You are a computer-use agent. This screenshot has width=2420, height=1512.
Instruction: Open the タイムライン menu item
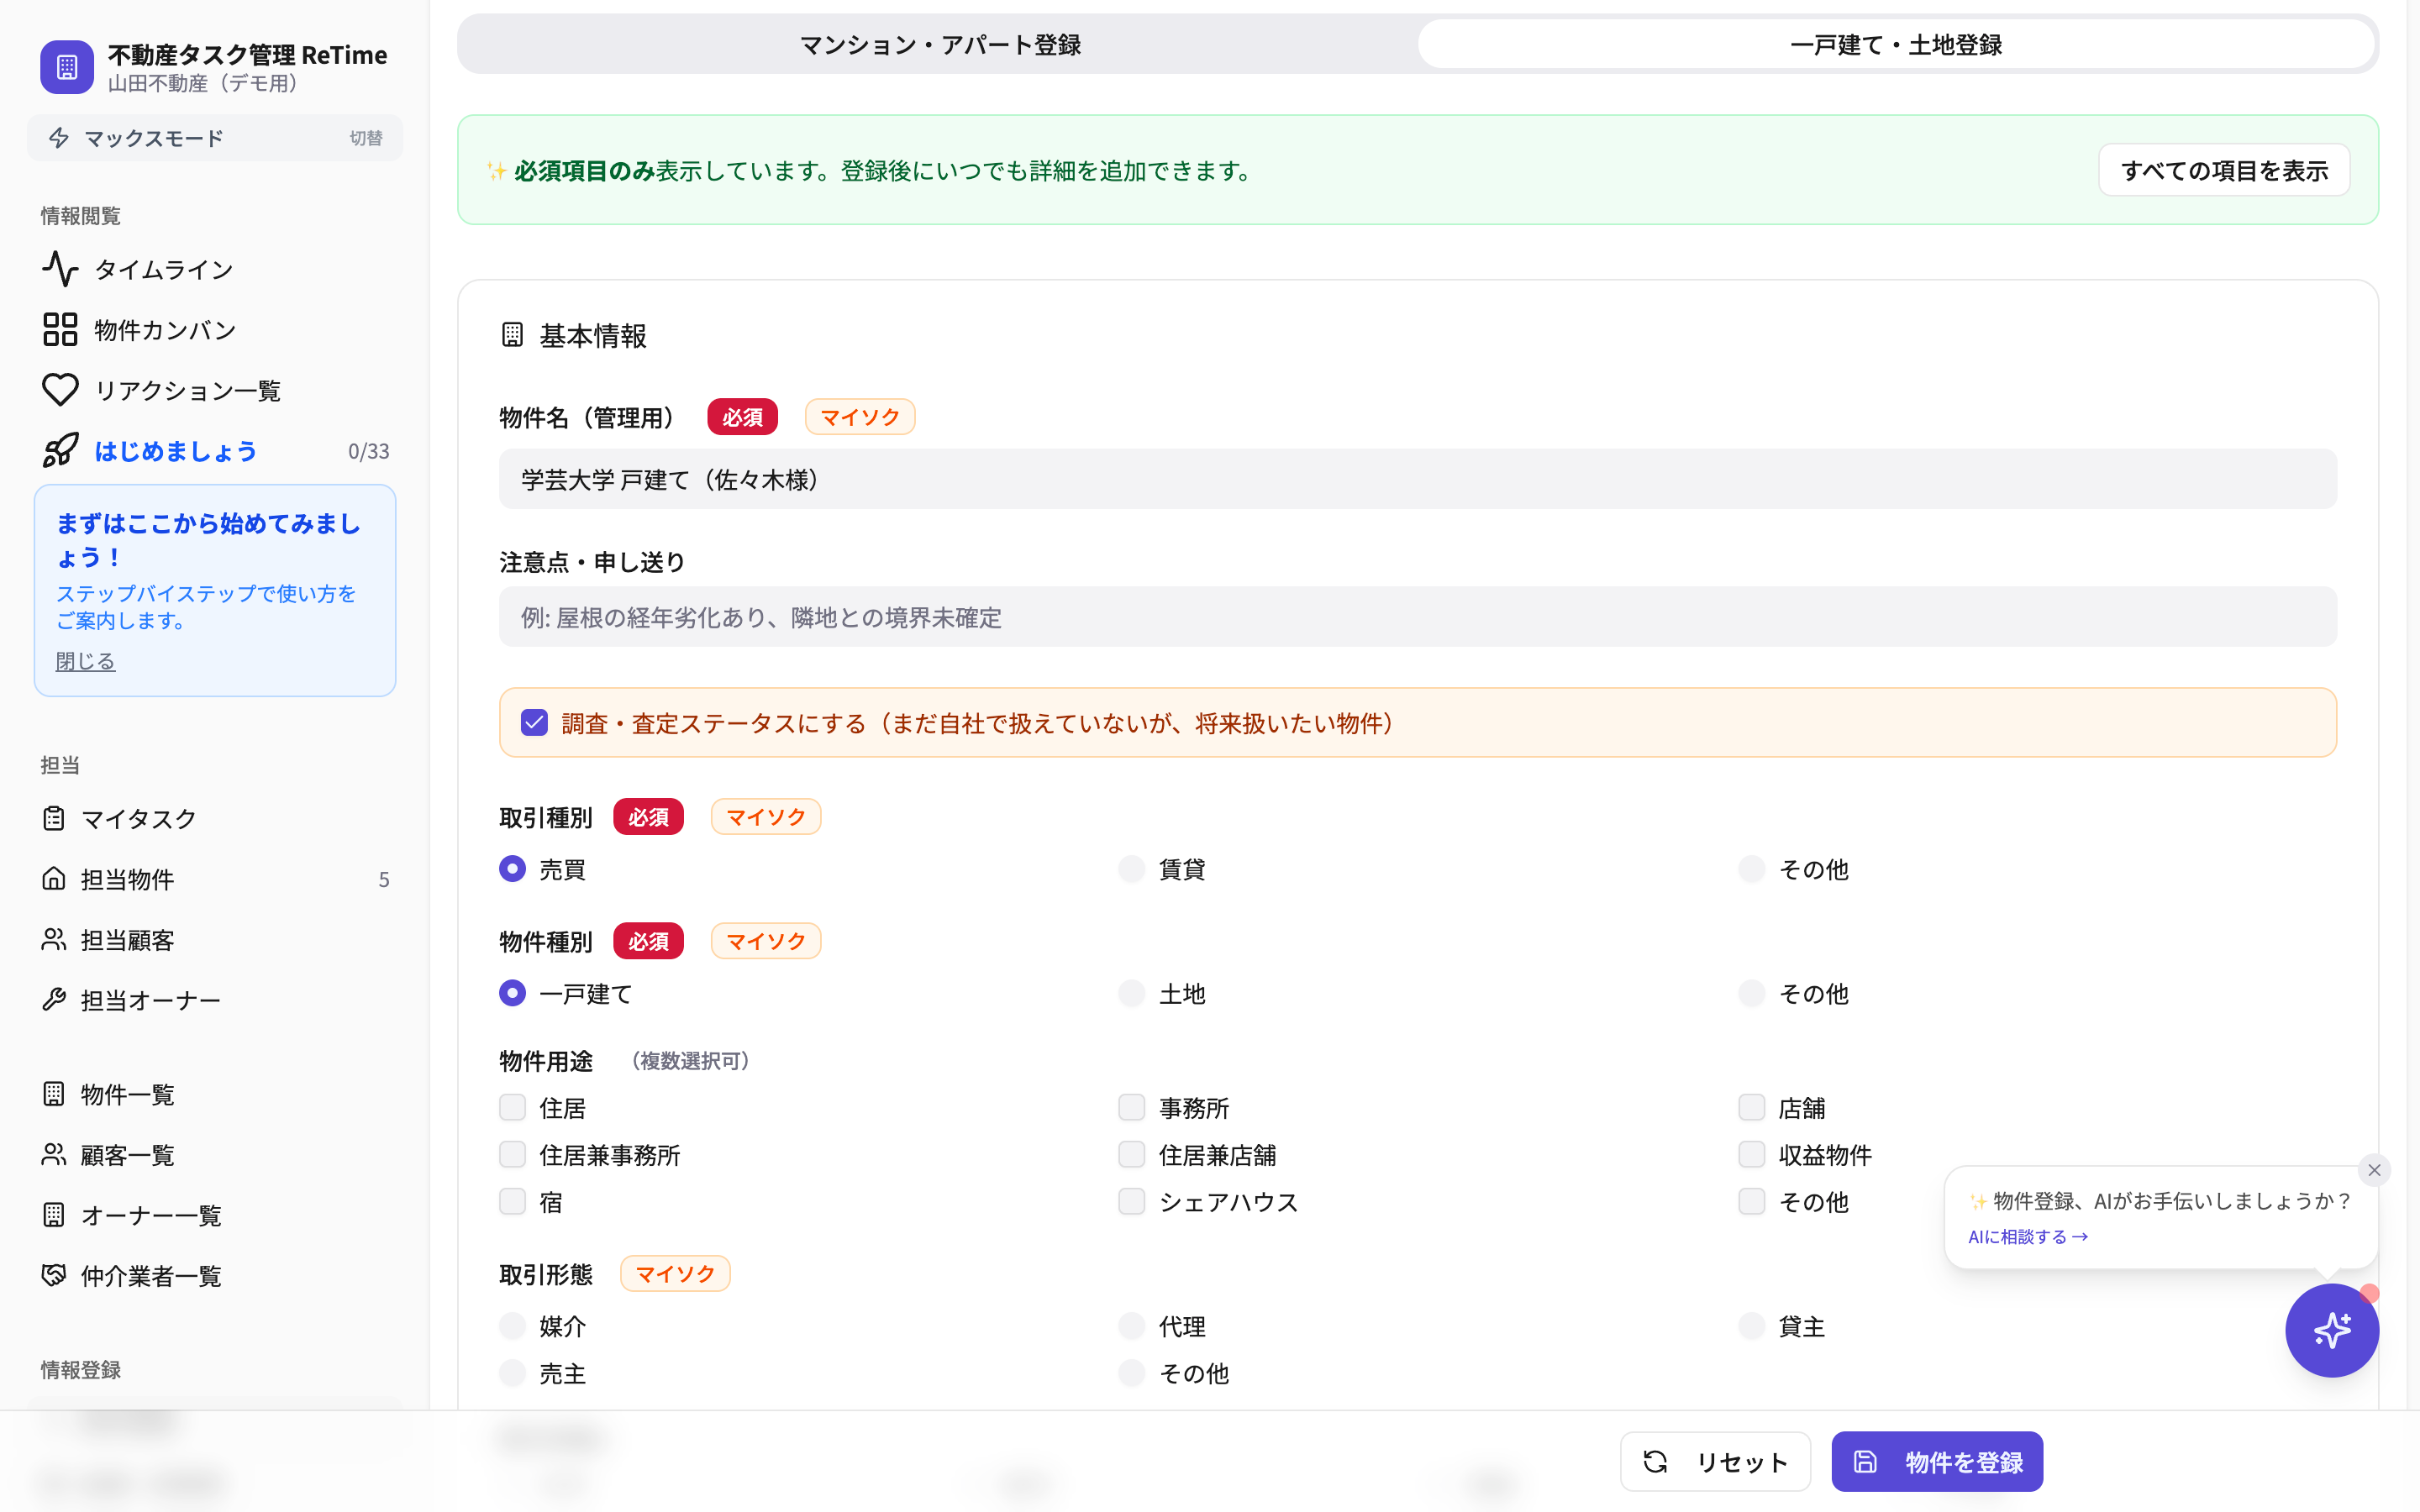[215, 269]
